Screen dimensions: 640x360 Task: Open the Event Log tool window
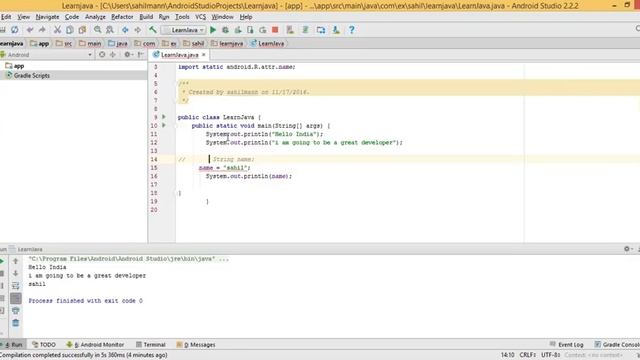tap(567, 344)
